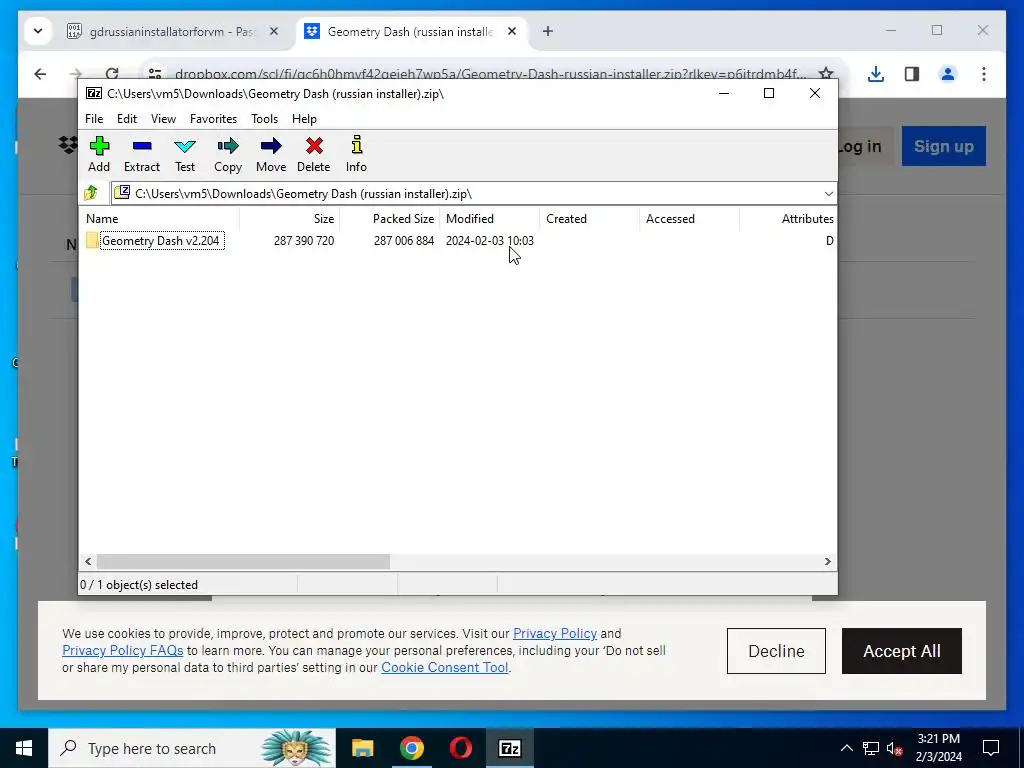Open Chrome three-dot menu
1024x768 pixels.
click(x=984, y=74)
